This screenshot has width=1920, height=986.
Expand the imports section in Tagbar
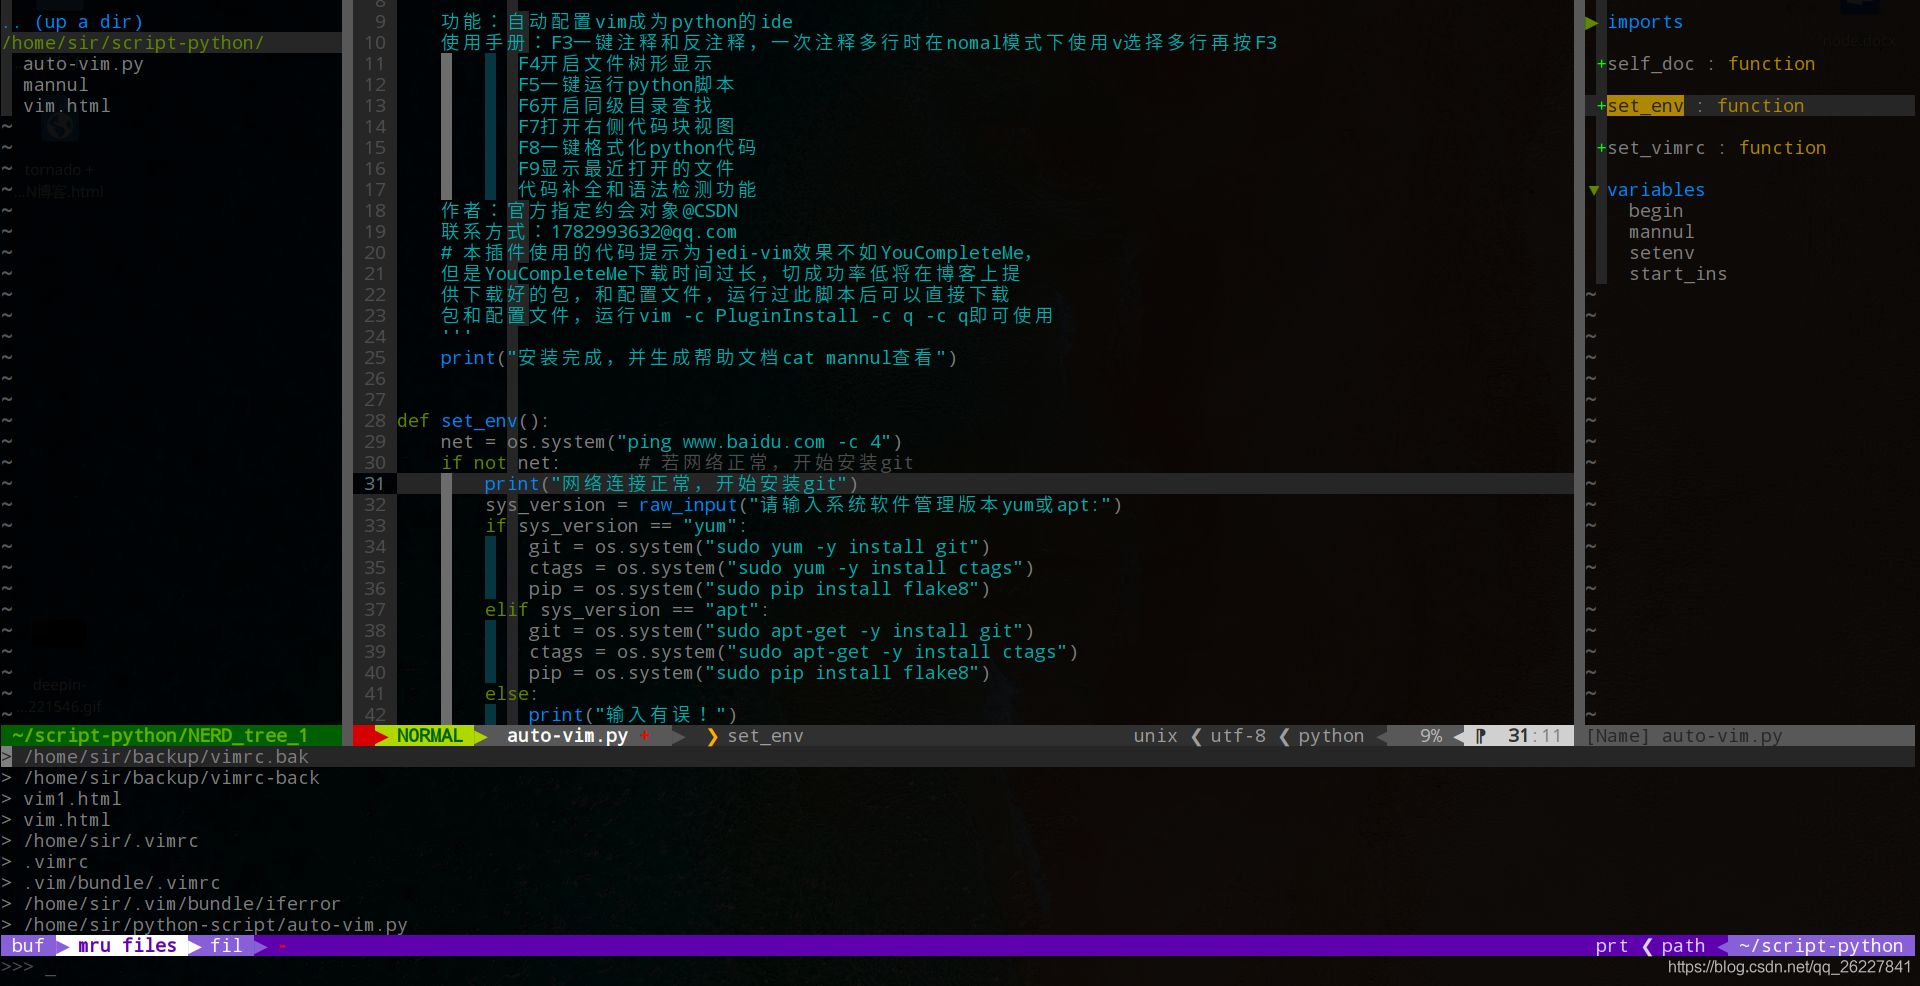coord(1592,22)
